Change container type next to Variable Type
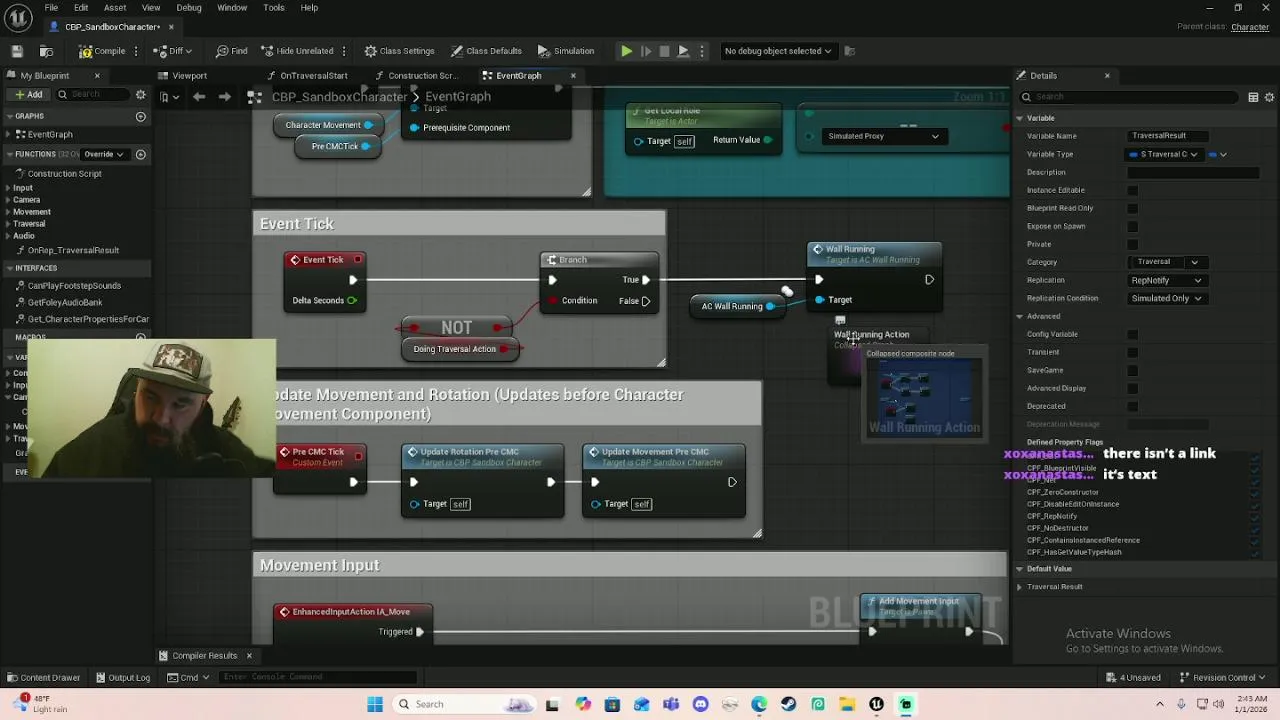Viewport: 1280px width, 720px height. (1217, 155)
